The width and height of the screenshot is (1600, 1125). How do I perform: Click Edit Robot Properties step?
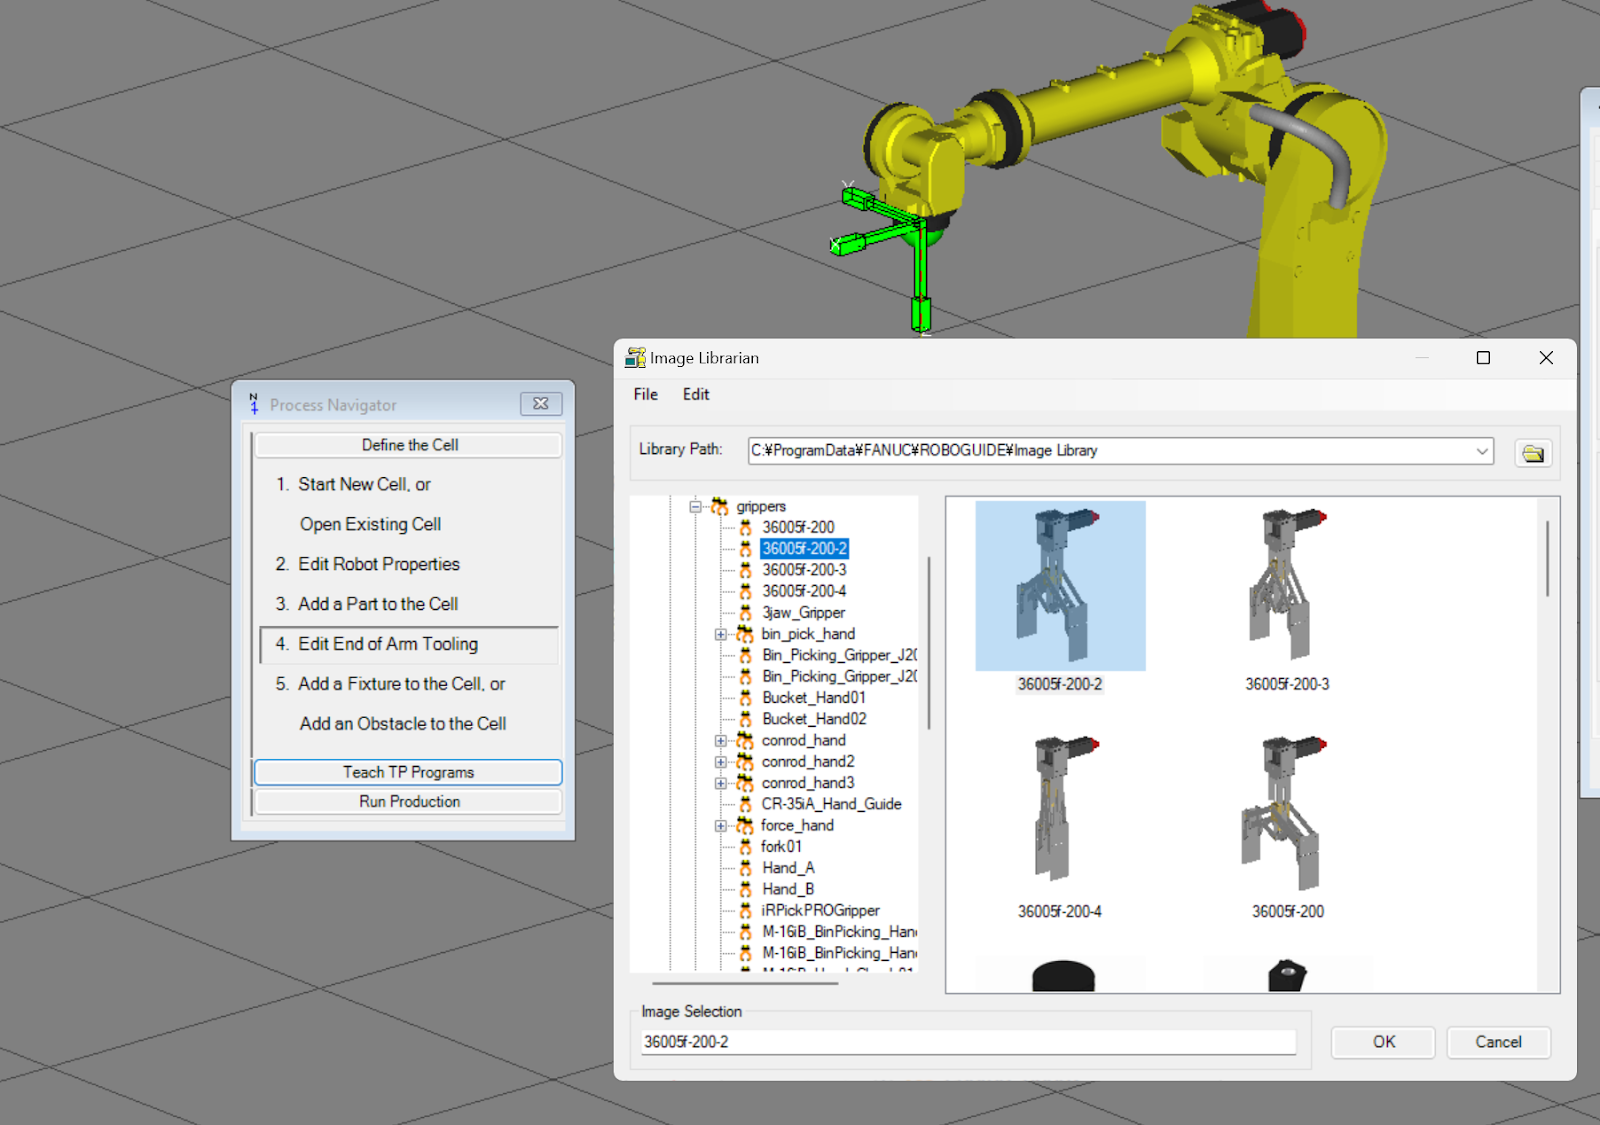pos(378,564)
